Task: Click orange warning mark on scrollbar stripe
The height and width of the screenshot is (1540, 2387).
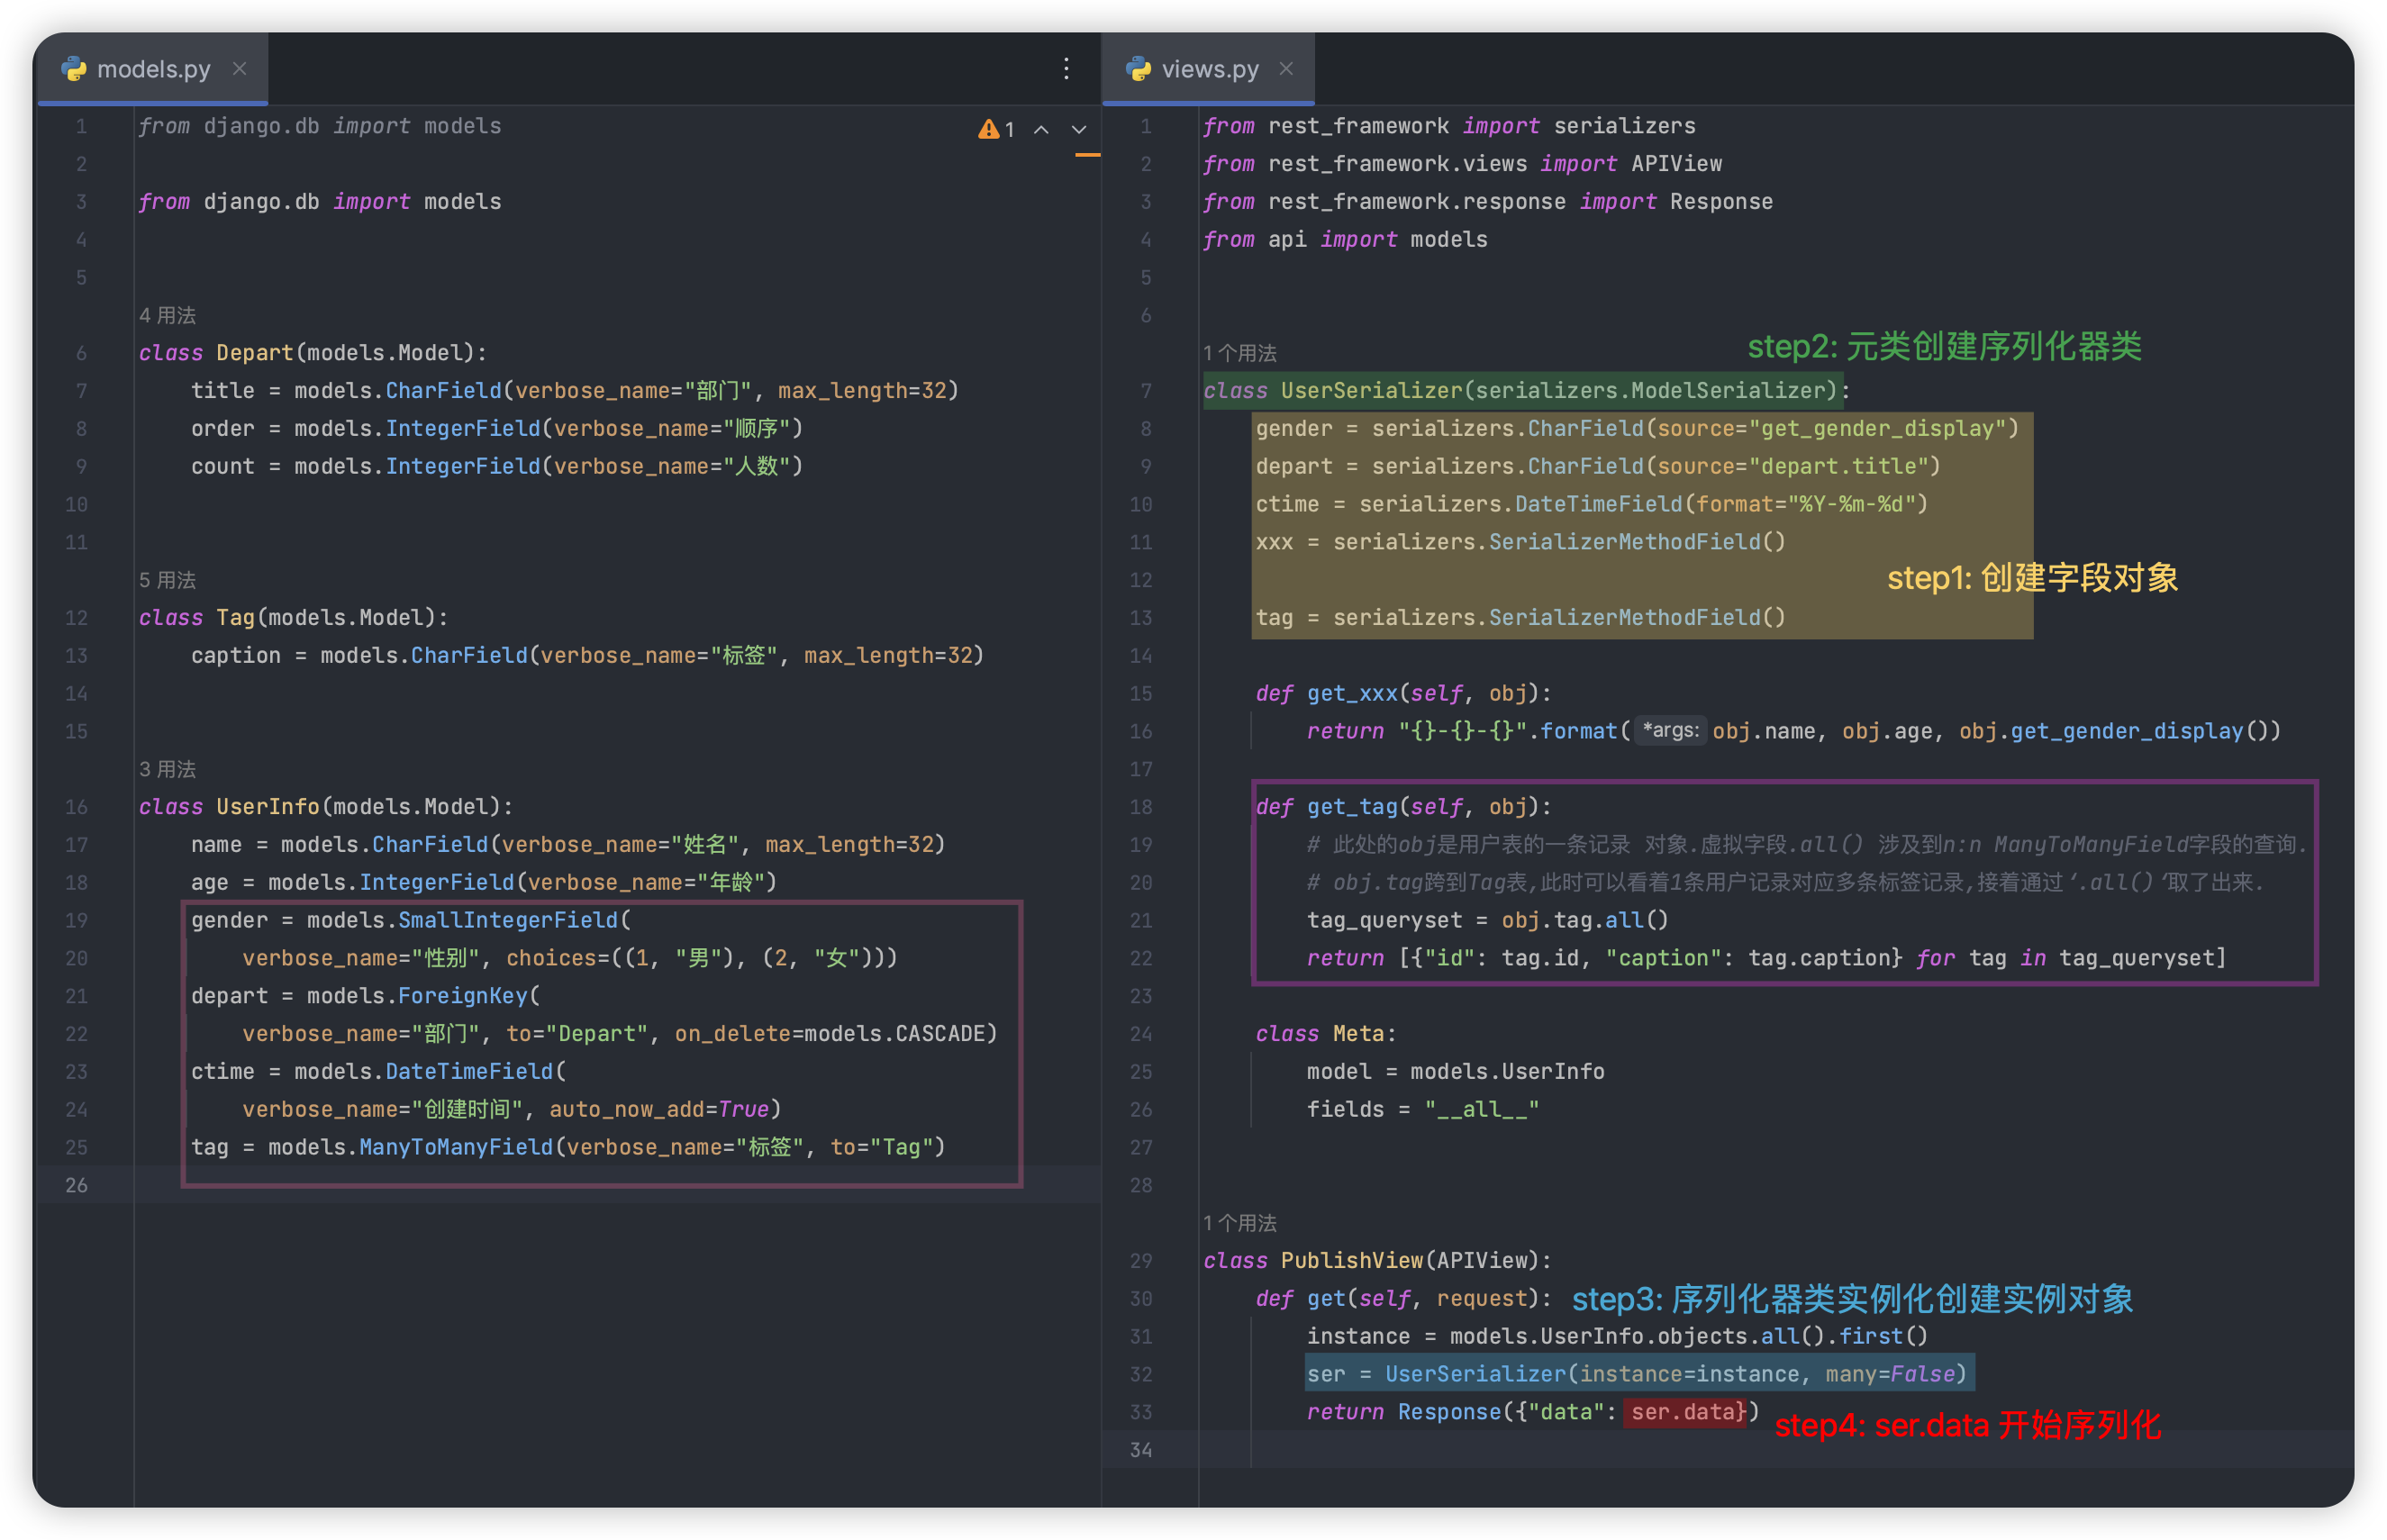Action: [x=1087, y=155]
